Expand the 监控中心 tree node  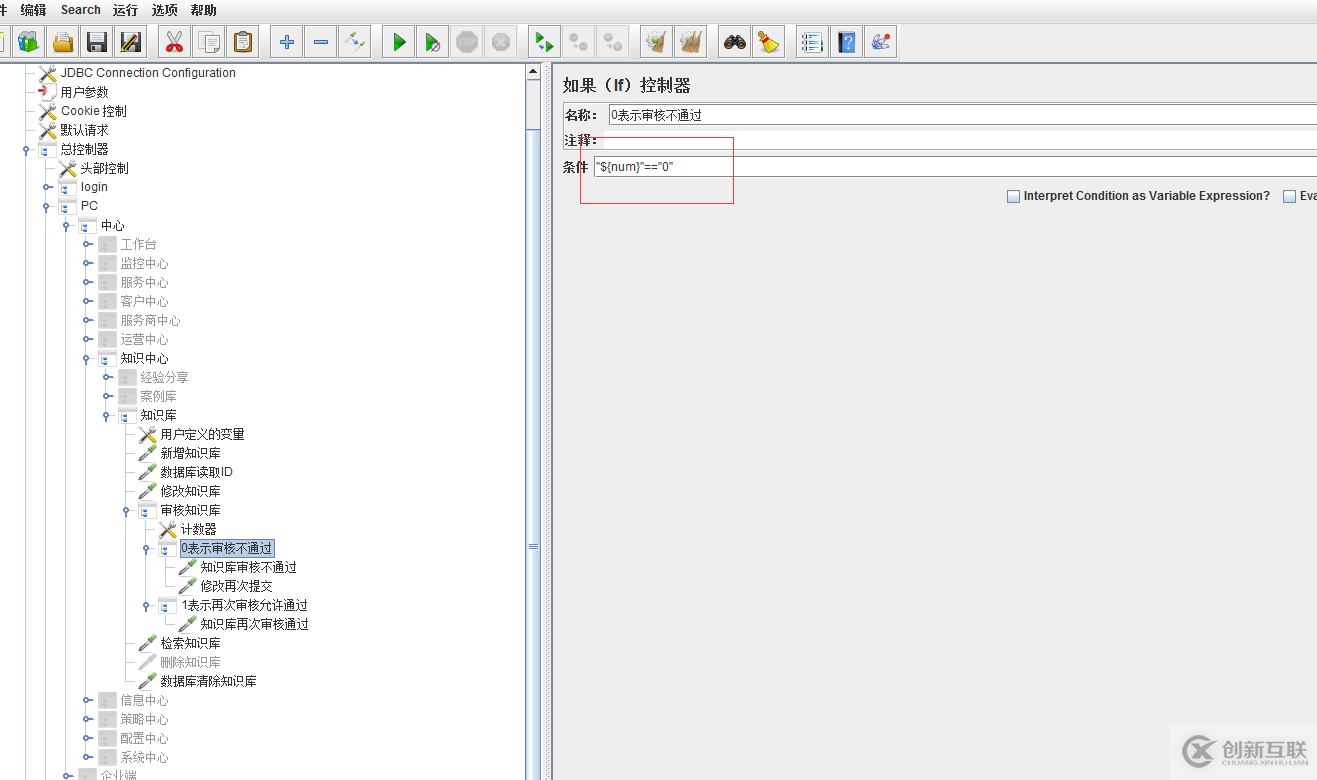(87, 263)
